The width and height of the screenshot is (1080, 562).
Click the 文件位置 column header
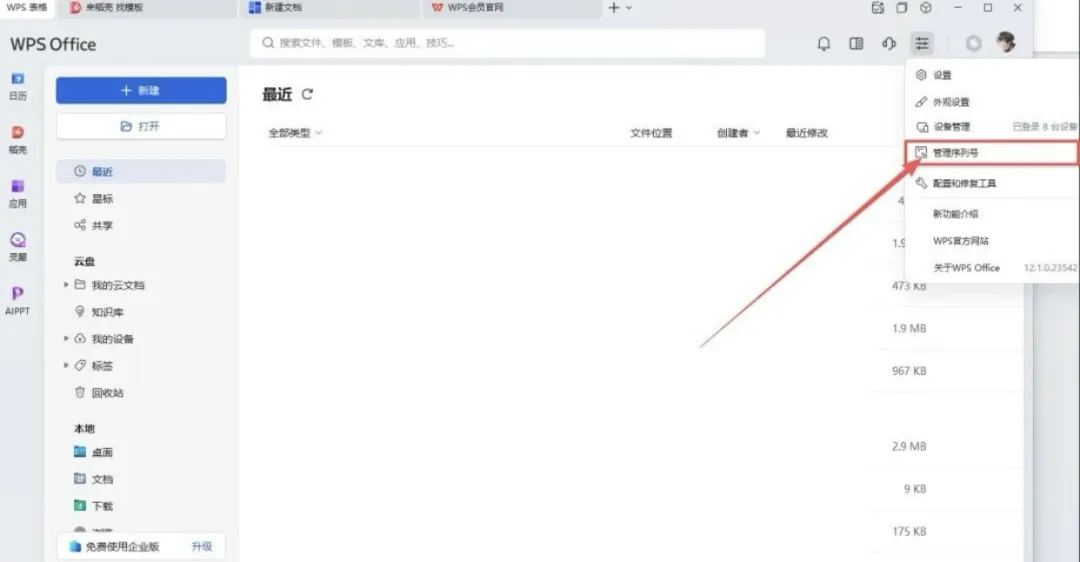click(x=651, y=133)
